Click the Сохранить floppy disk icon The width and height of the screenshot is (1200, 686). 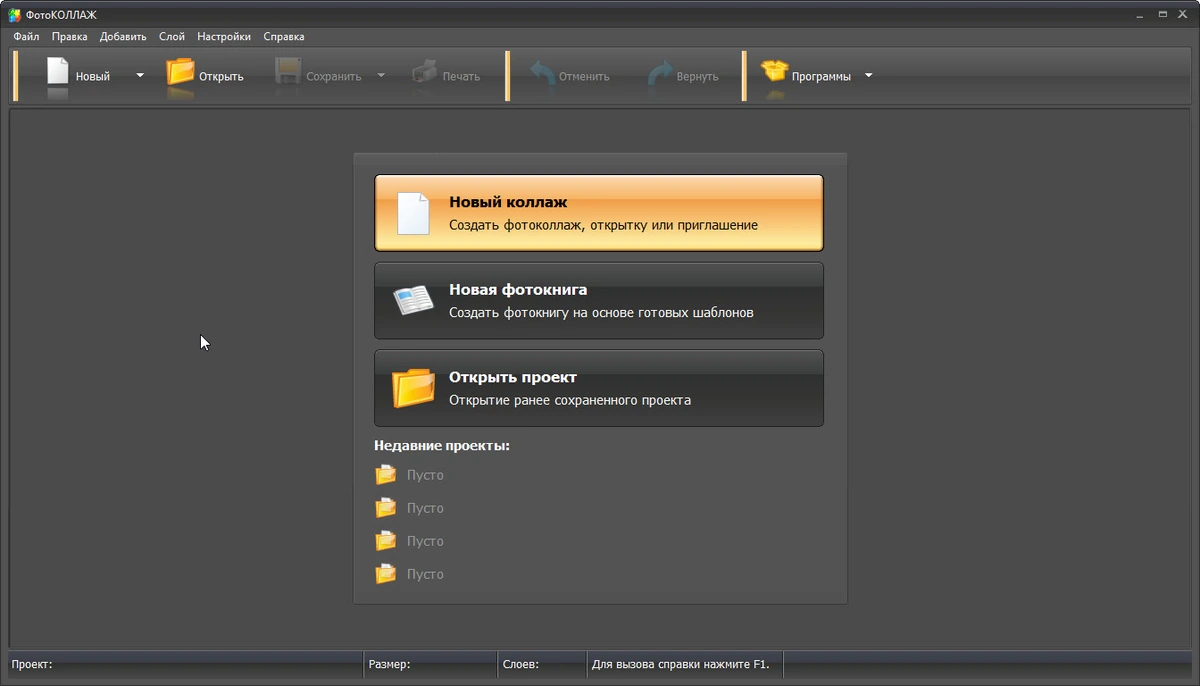[x=288, y=72]
